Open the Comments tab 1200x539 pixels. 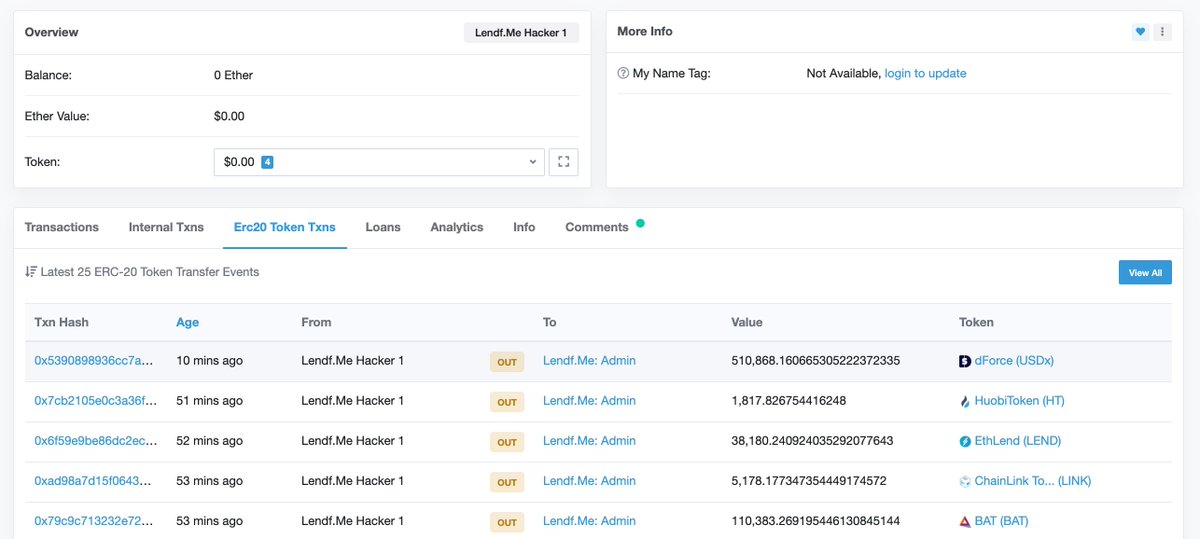(597, 227)
